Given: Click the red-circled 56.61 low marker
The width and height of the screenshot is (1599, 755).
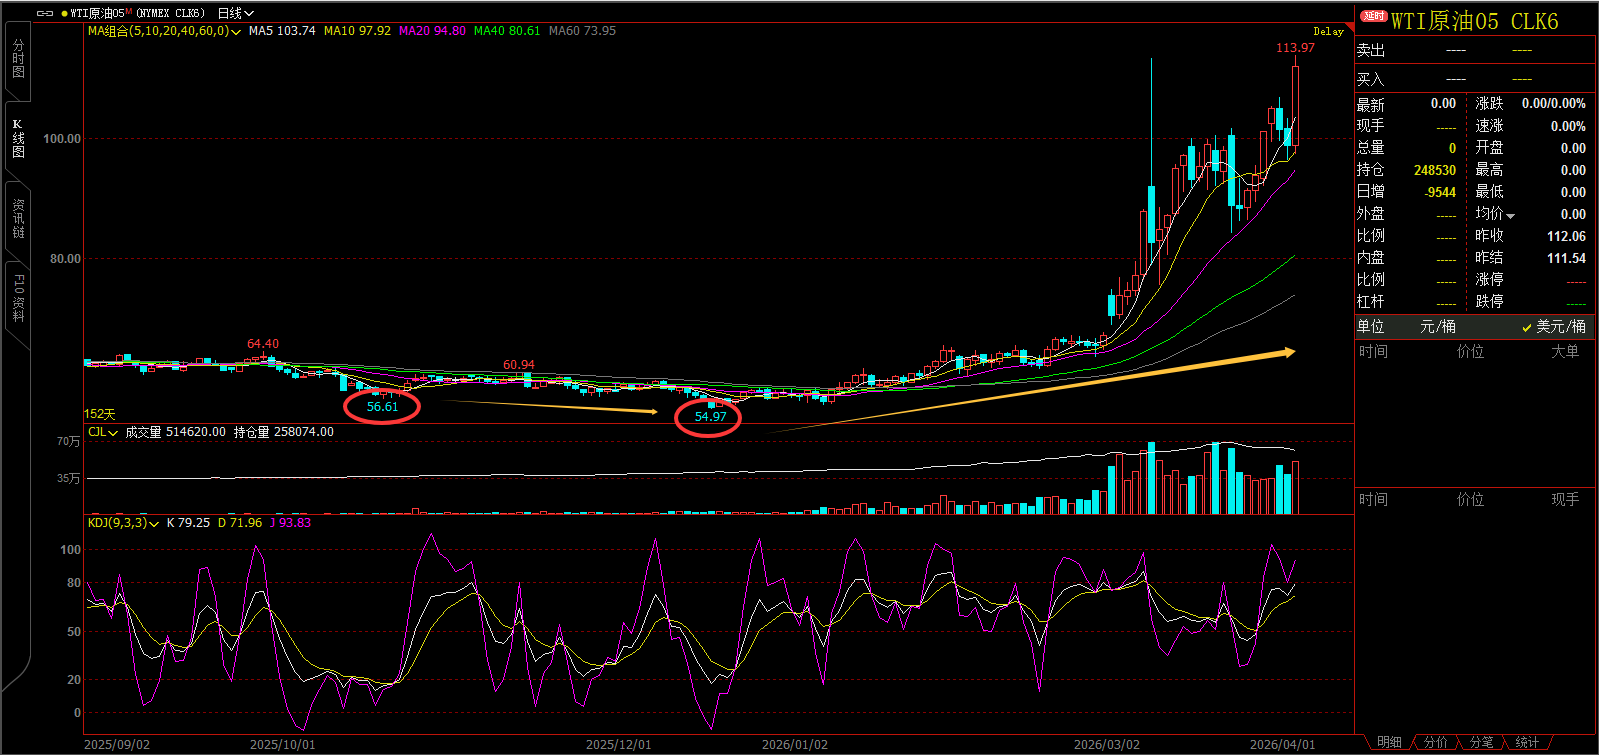Looking at the screenshot, I should (382, 407).
